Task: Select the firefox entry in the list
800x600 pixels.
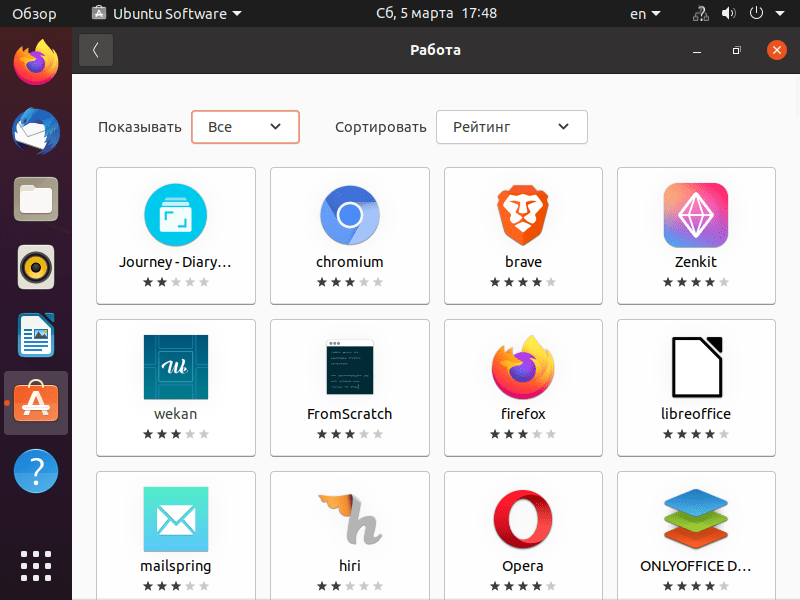Action: (522, 387)
